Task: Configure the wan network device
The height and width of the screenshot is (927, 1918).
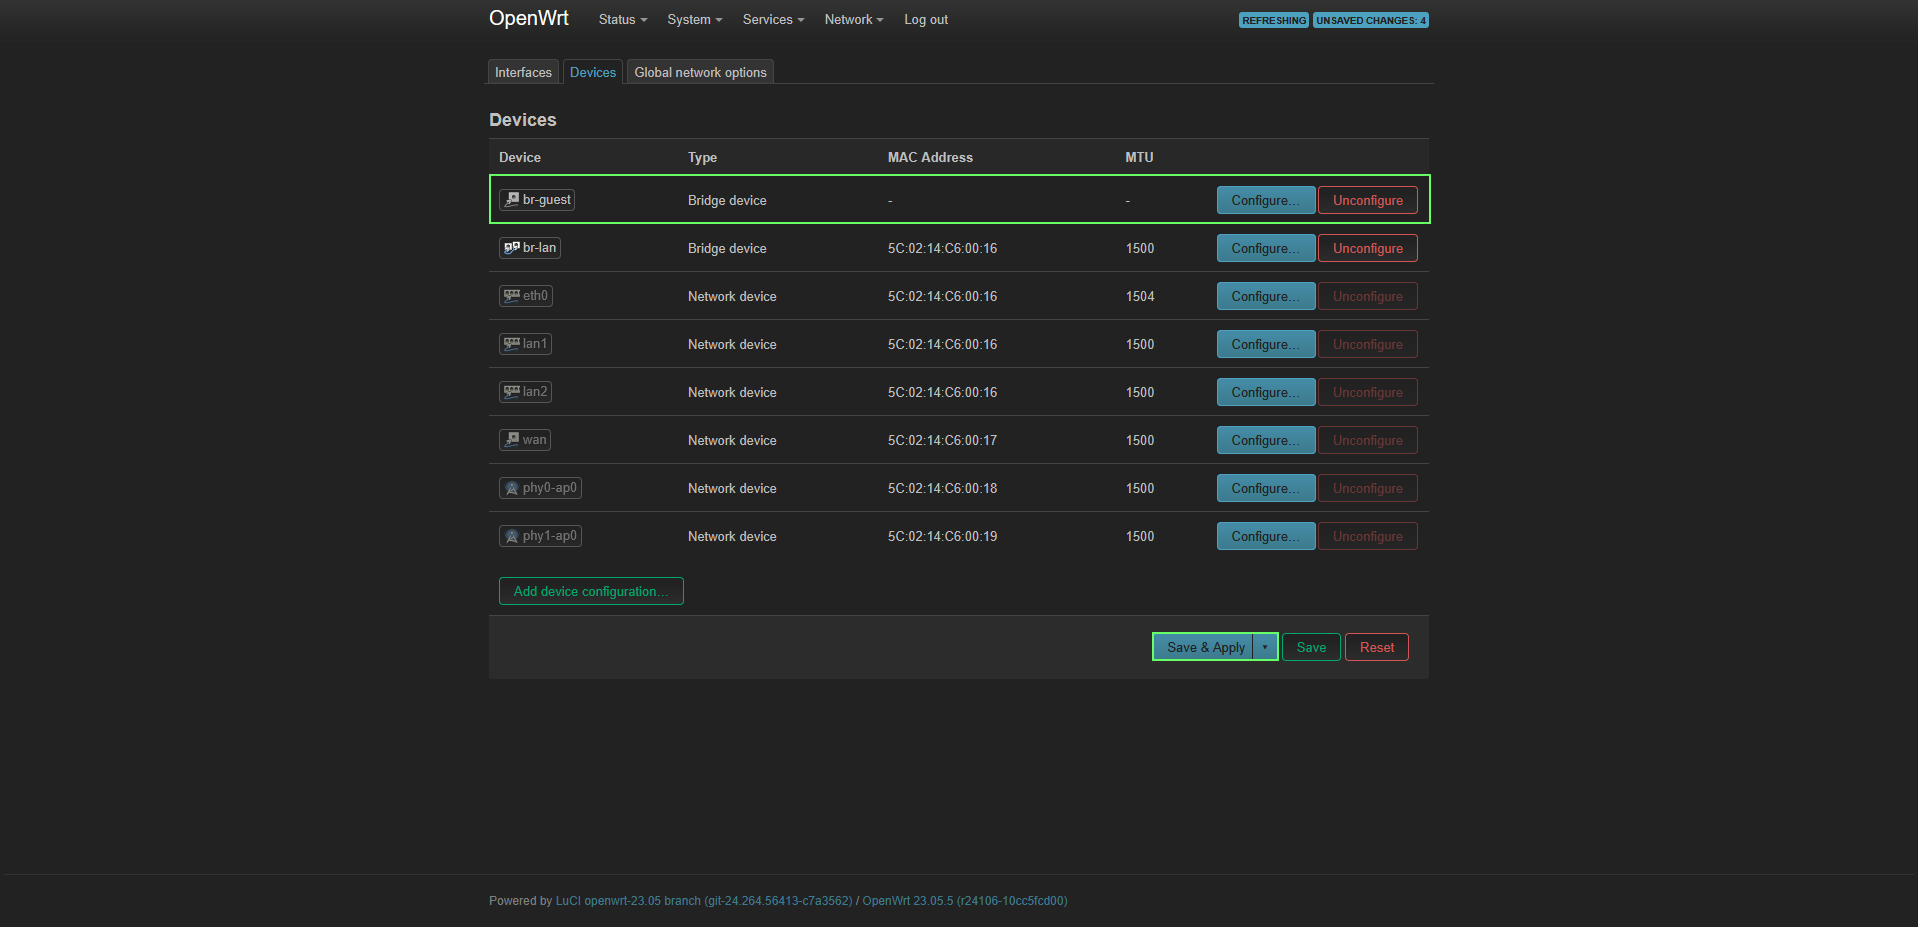Action: click(x=1266, y=440)
